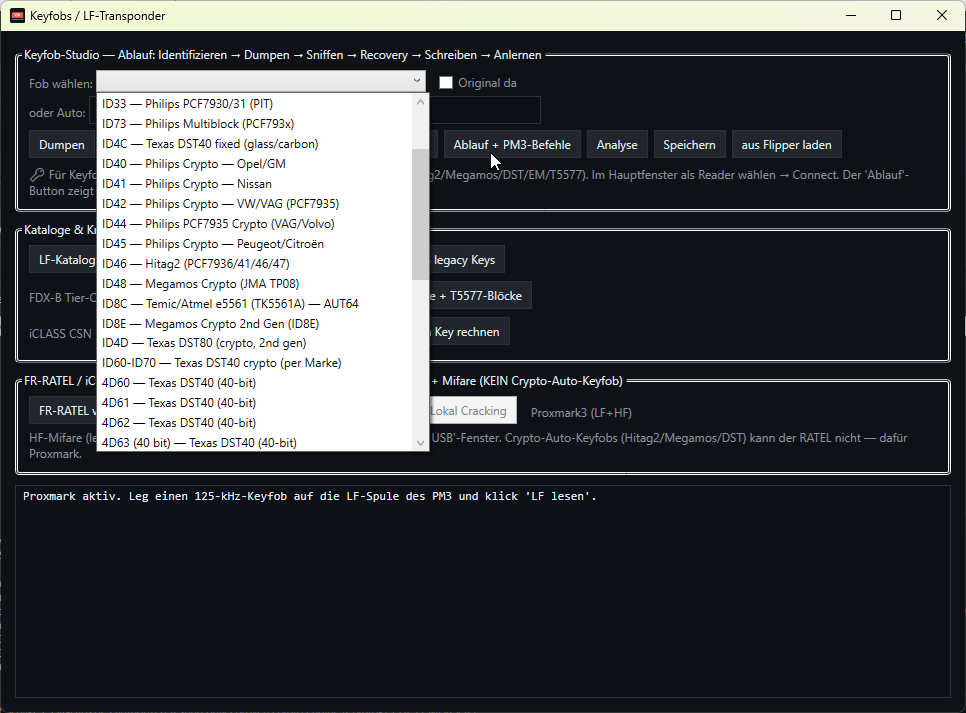Open the 'LF-Katalog' button
The width and height of the screenshot is (966, 713).
click(x=63, y=259)
